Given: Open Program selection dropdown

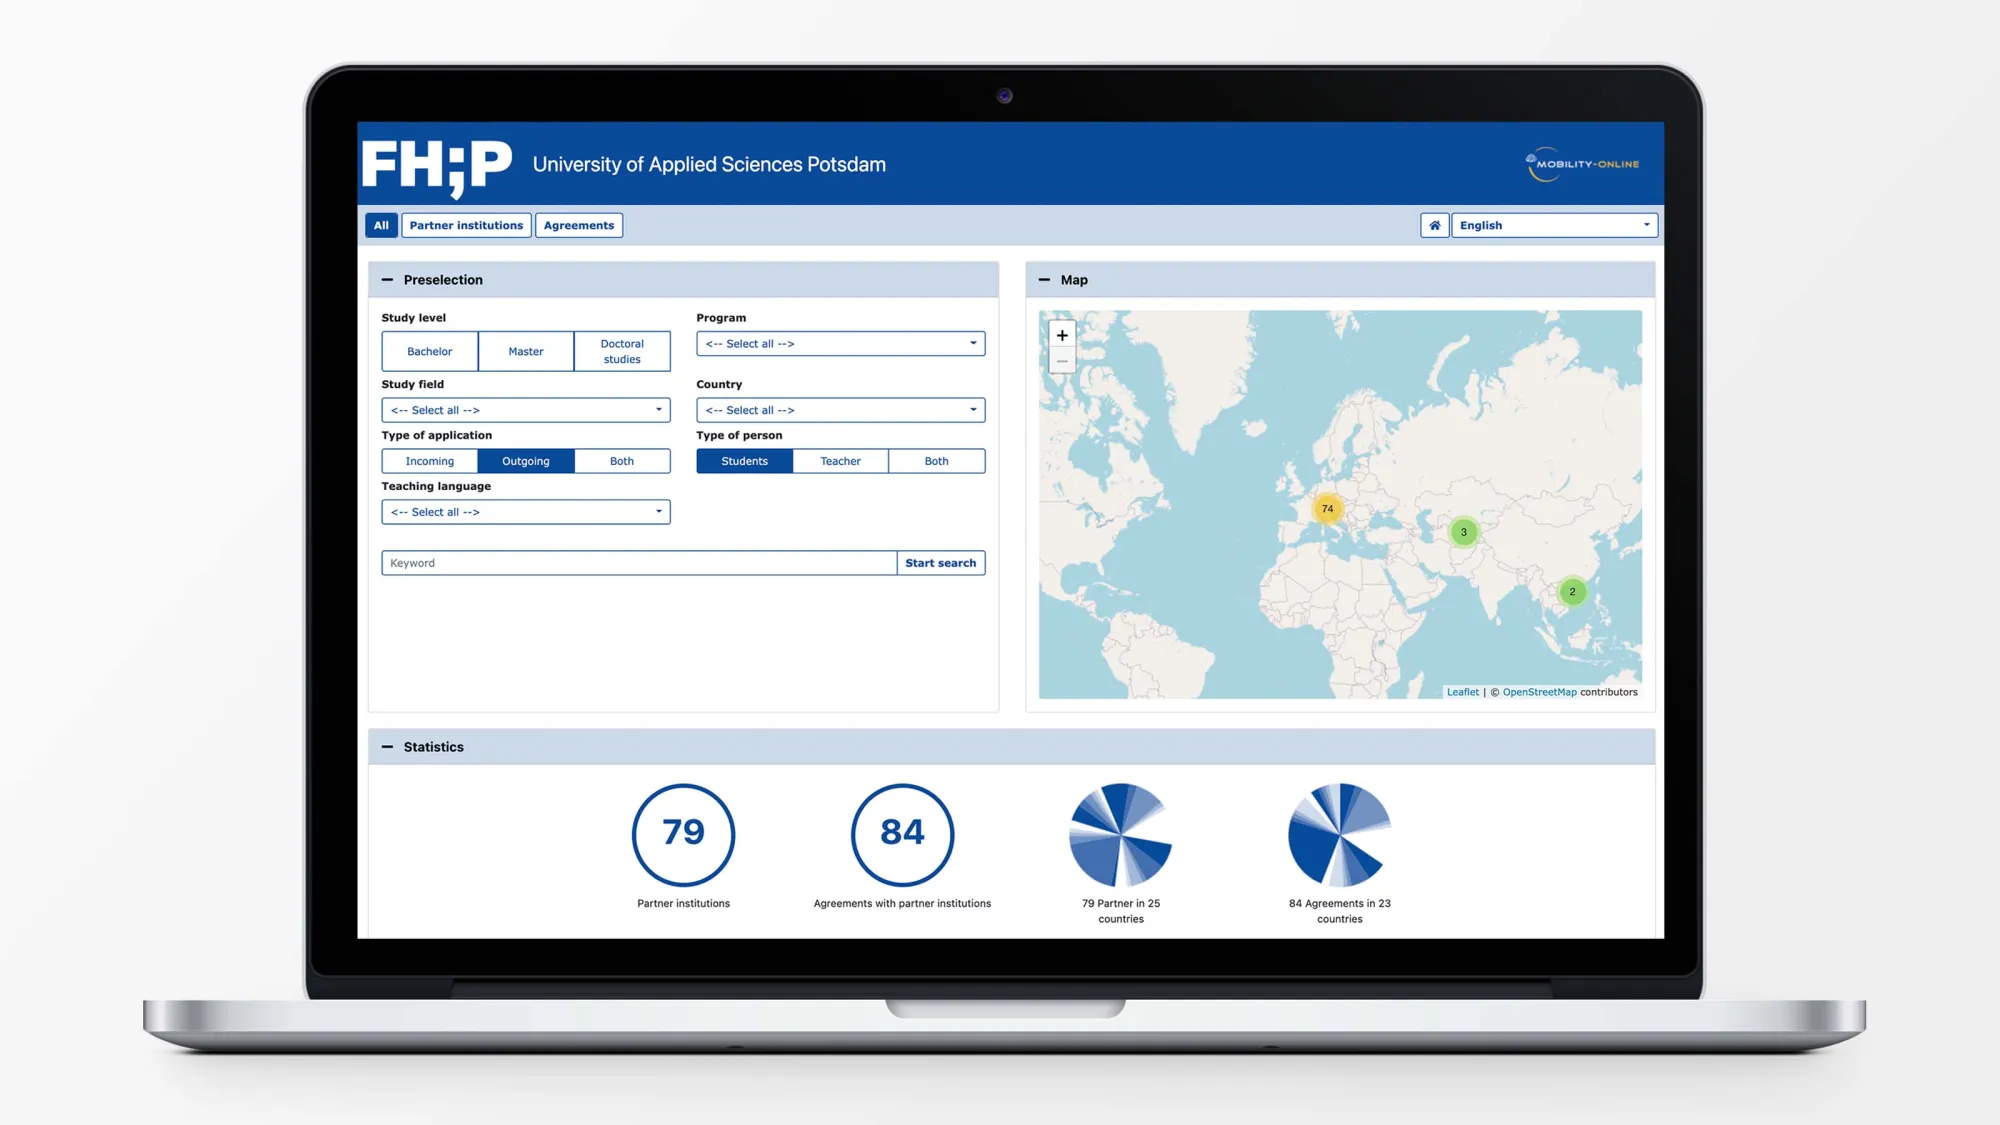Looking at the screenshot, I should [x=839, y=342].
